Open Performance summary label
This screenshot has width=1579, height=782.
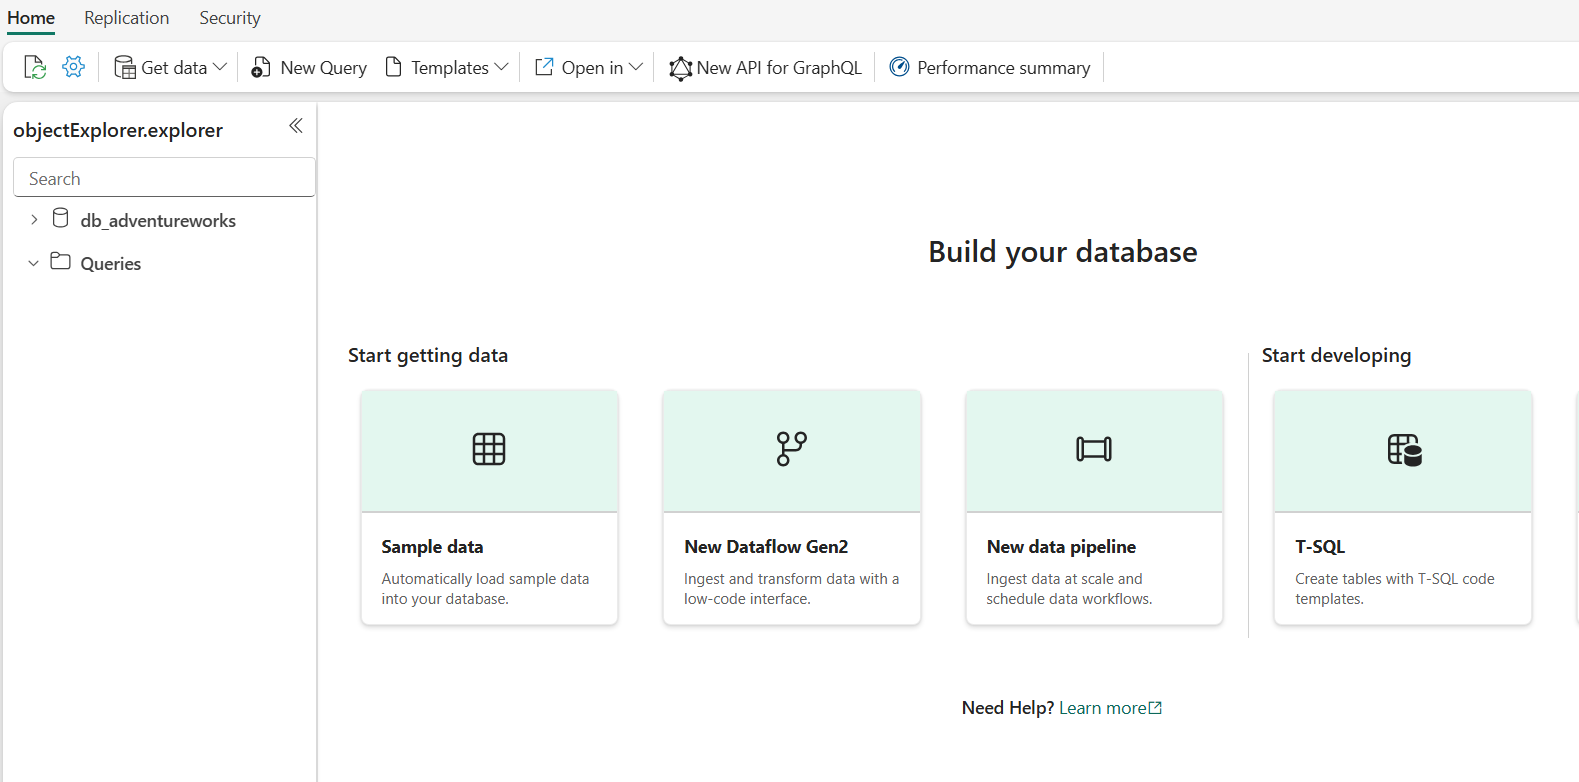tap(1004, 68)
